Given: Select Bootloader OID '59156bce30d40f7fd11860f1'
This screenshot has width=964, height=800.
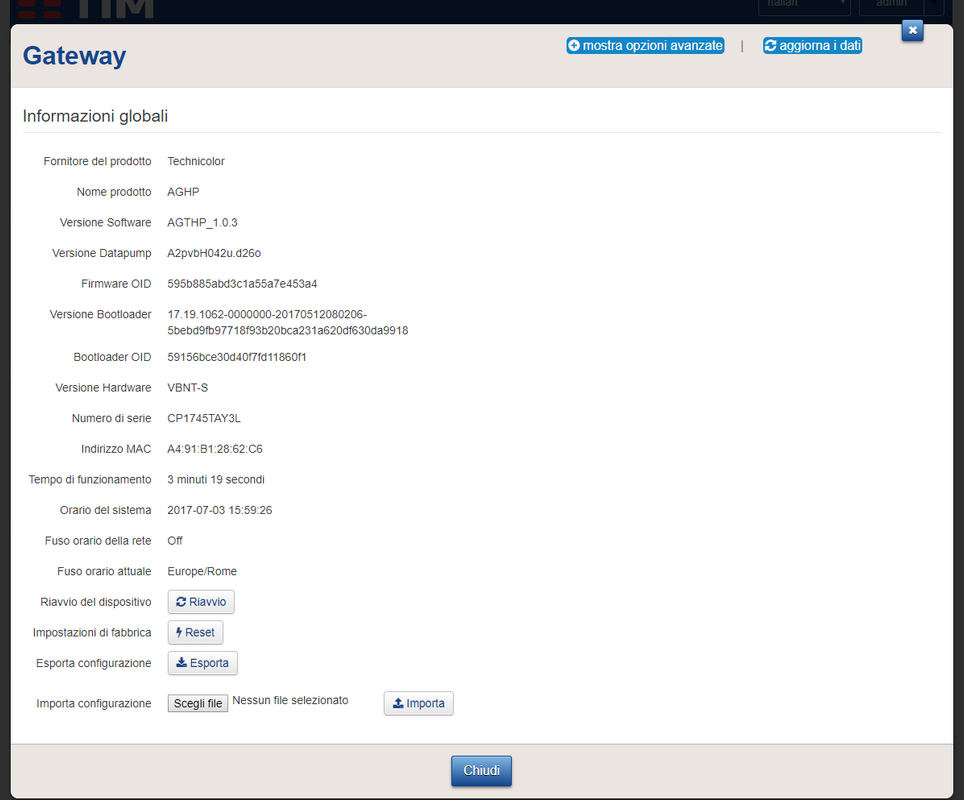Looking at the screenshot, I should pyautogui.click(x=237, y=357).
